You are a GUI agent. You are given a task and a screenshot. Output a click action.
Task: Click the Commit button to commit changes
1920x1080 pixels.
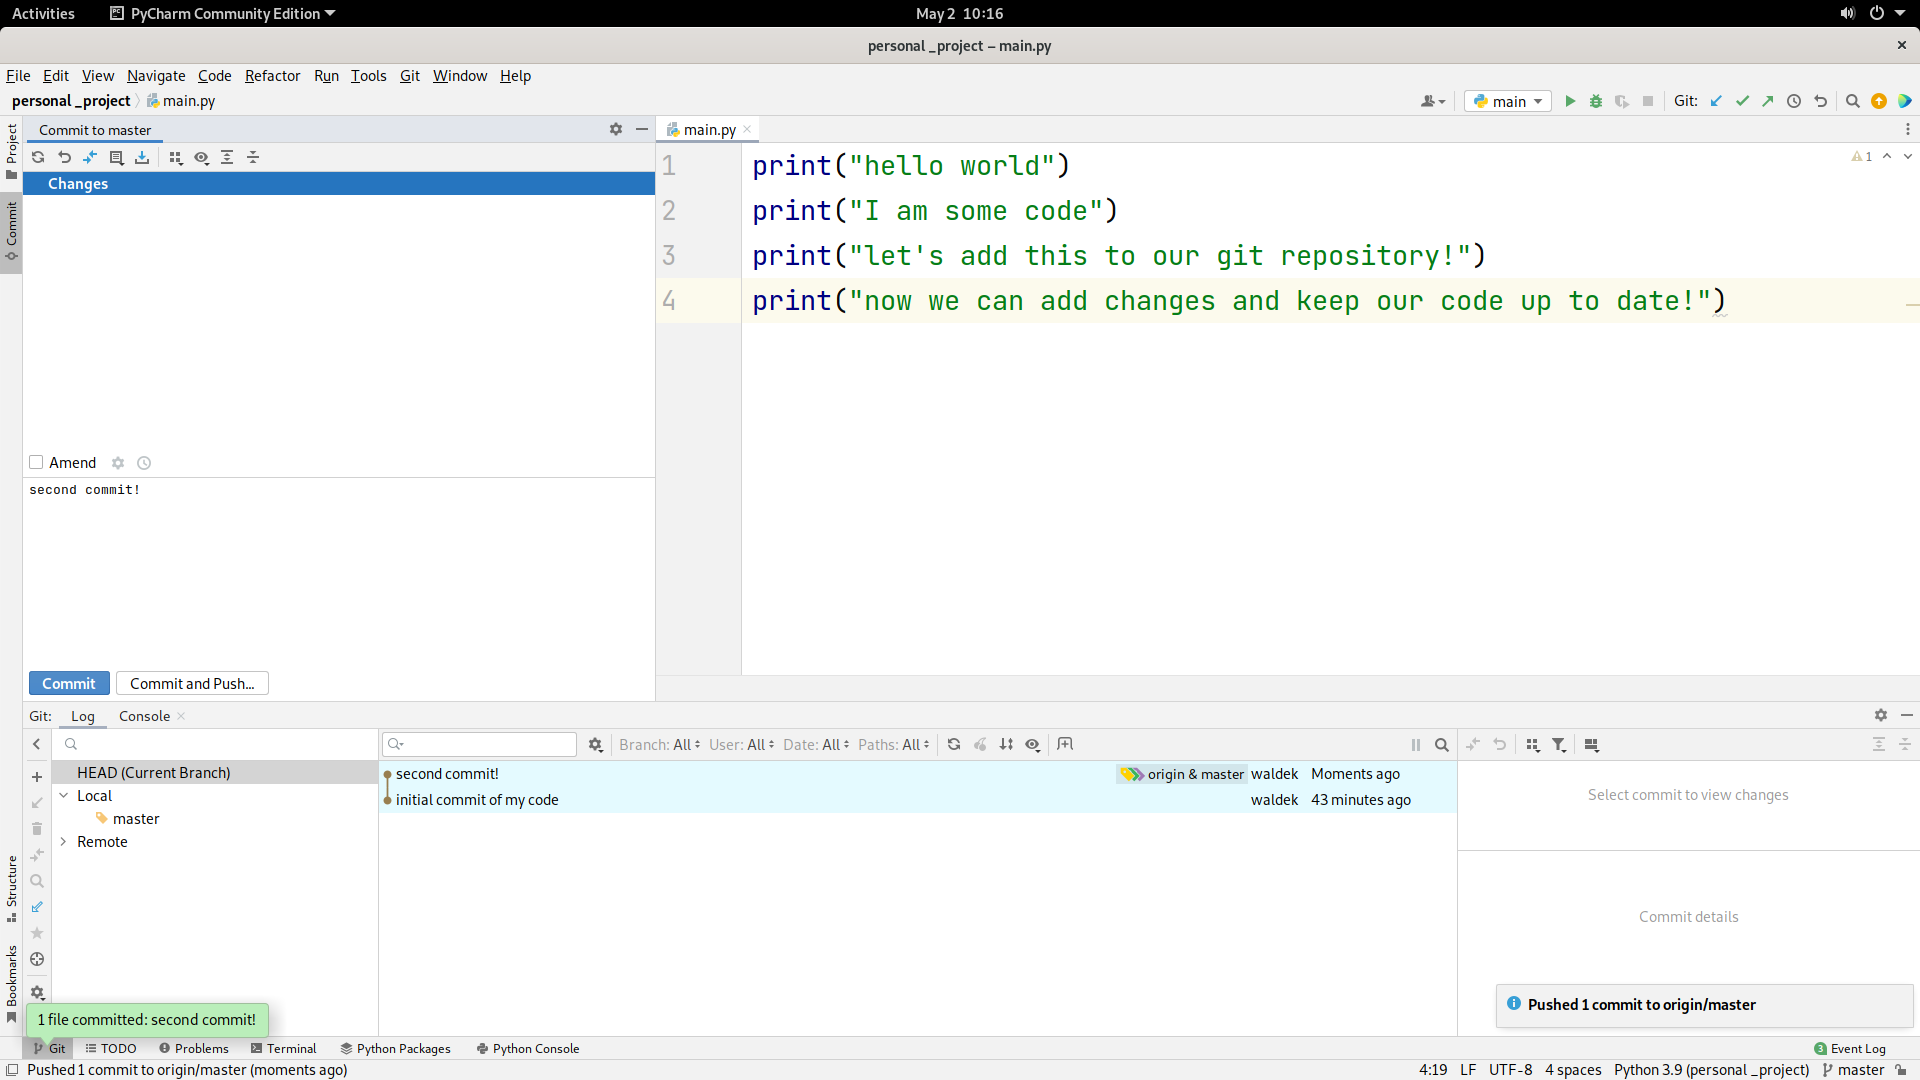point(69,683)
